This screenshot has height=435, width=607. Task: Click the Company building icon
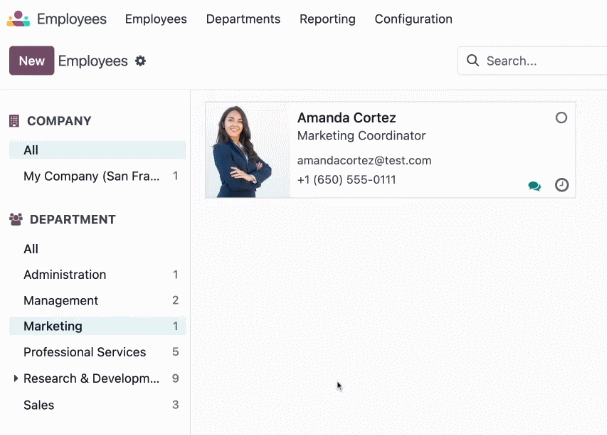(14, 121)
